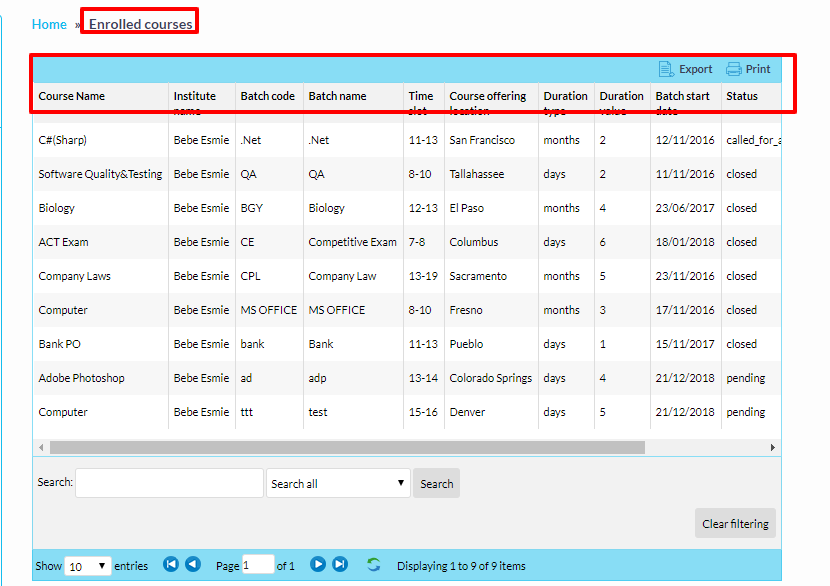Viewport: 830px width, 586px height.
Task: Click left arrow of horizontal scrollbar
Action: click(41, 447)
